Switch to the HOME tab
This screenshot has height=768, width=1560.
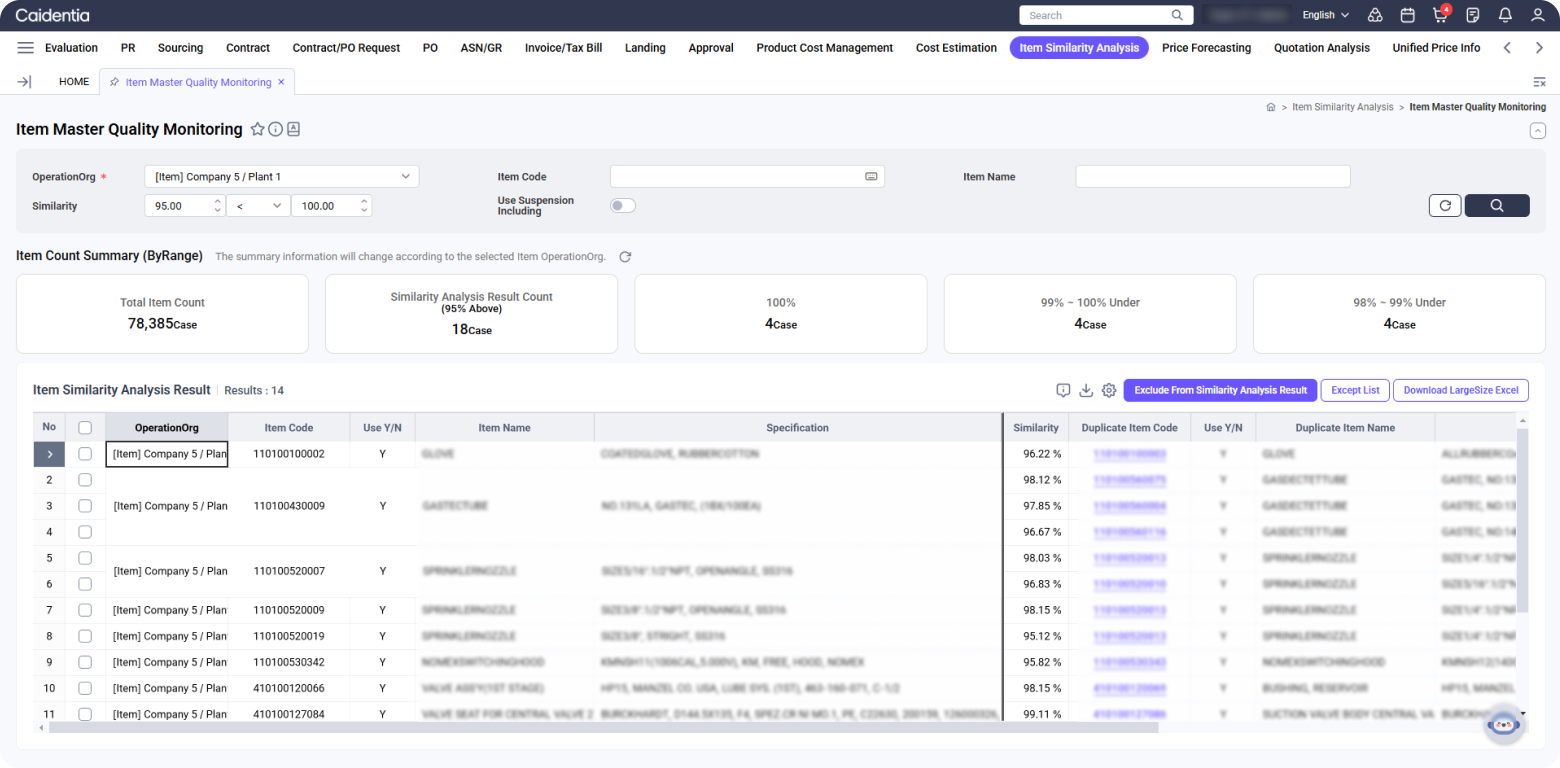(74, 82)
